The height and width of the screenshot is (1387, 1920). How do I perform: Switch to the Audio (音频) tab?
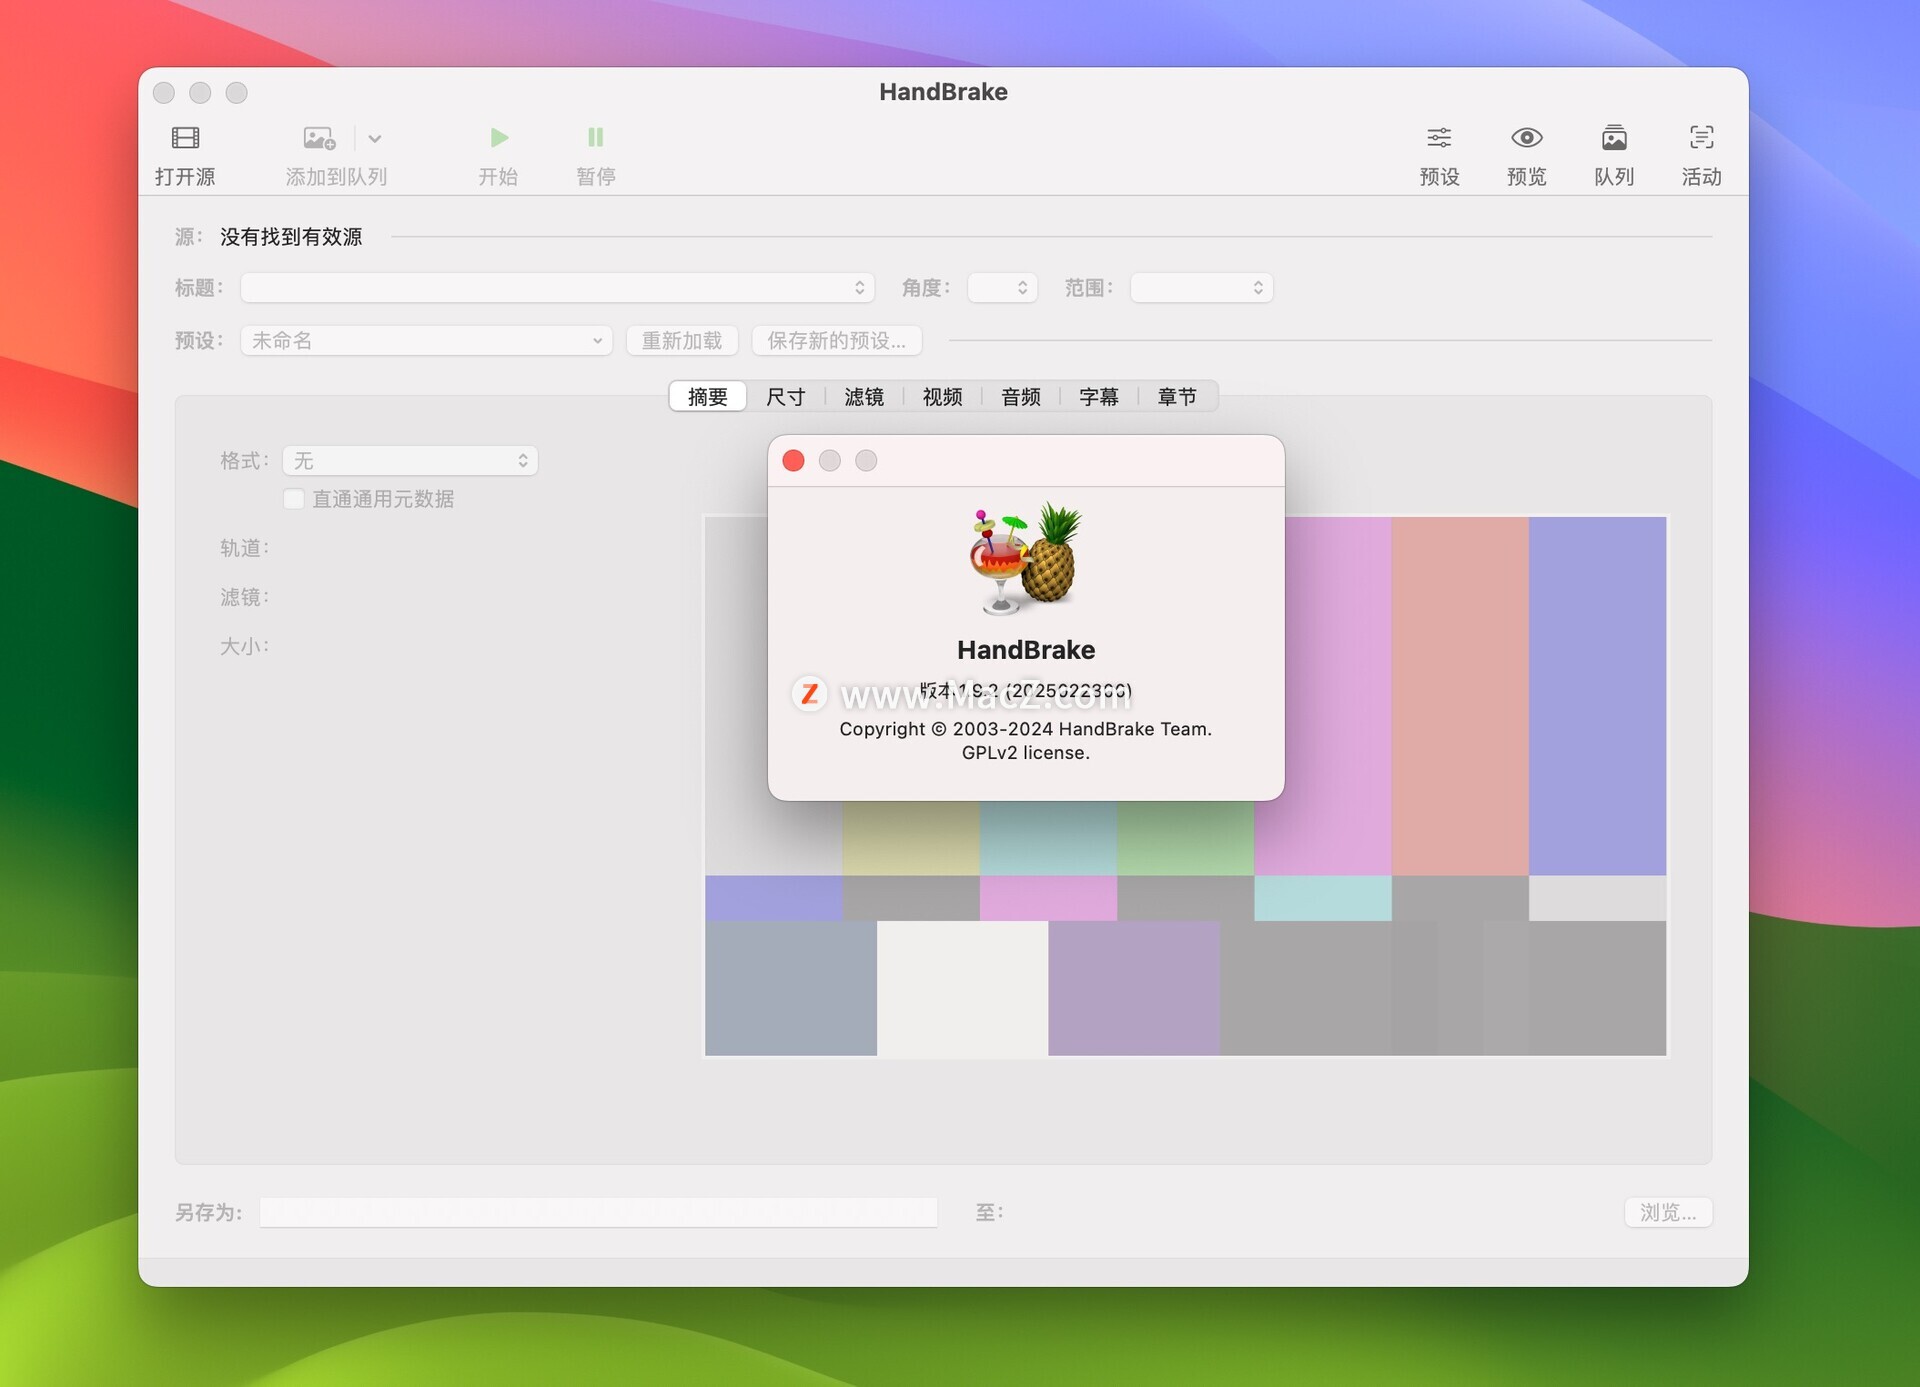(1021, 397)
